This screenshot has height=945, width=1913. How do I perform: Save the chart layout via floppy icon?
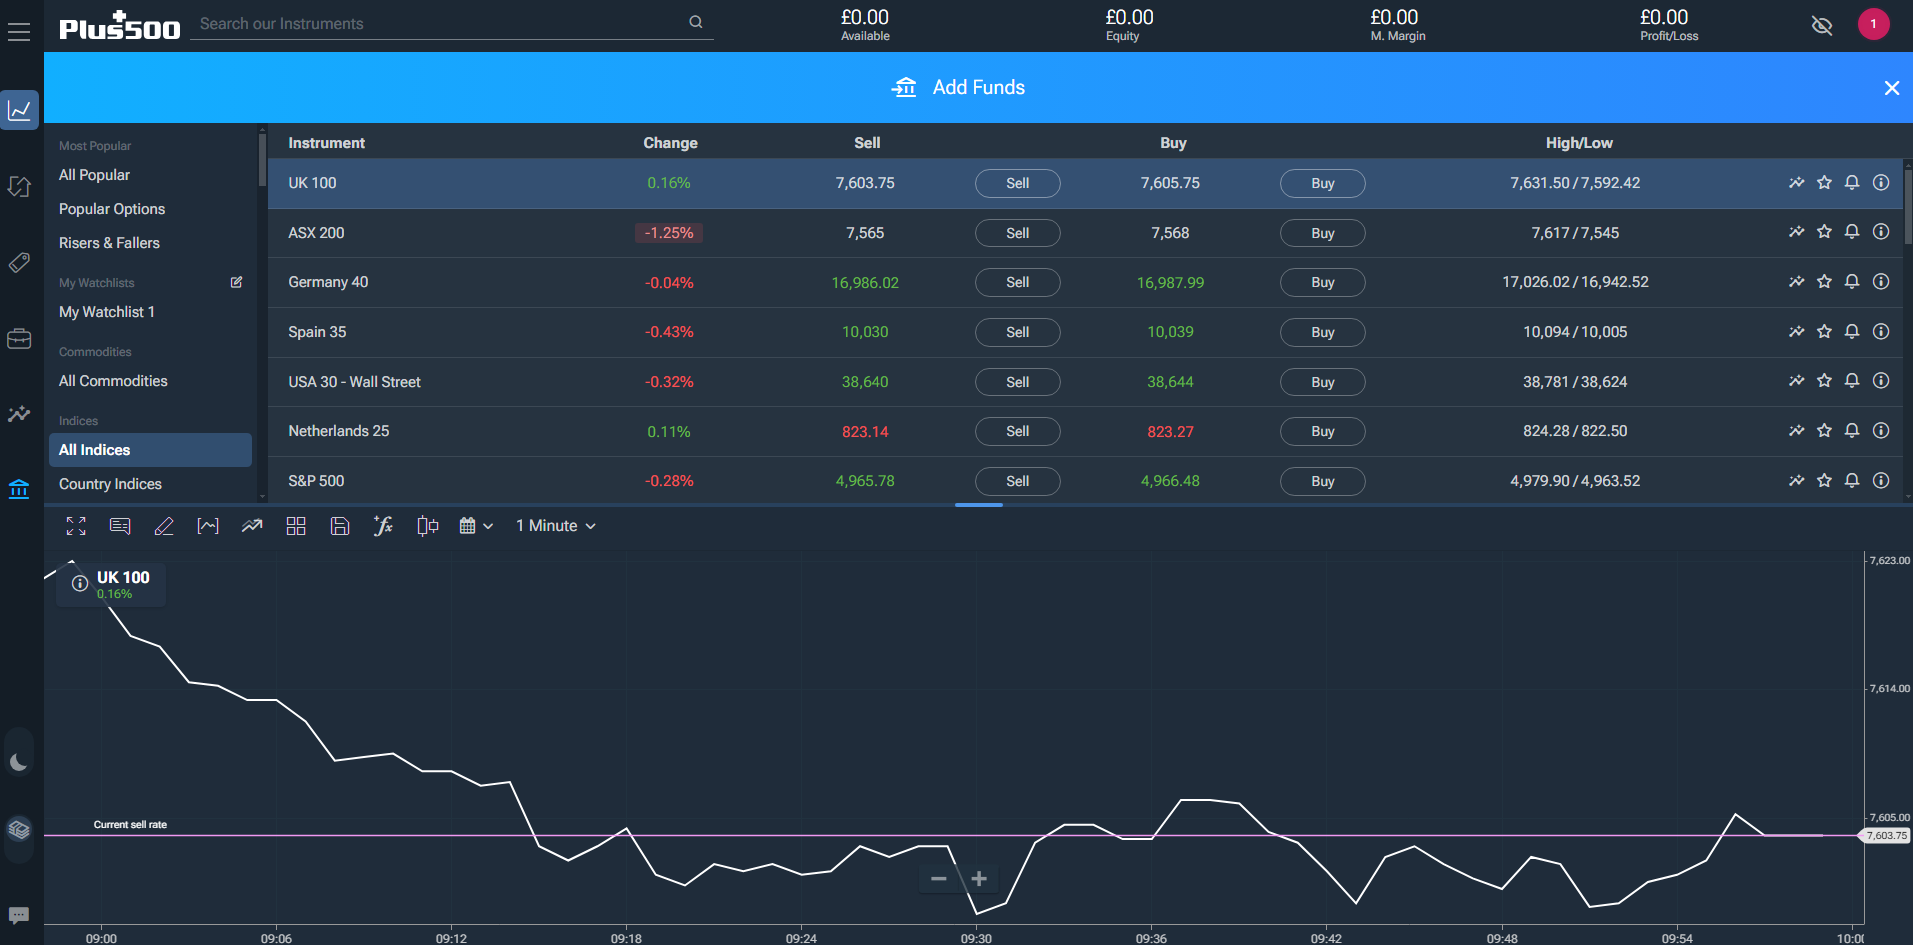click(x=340, y=526)
